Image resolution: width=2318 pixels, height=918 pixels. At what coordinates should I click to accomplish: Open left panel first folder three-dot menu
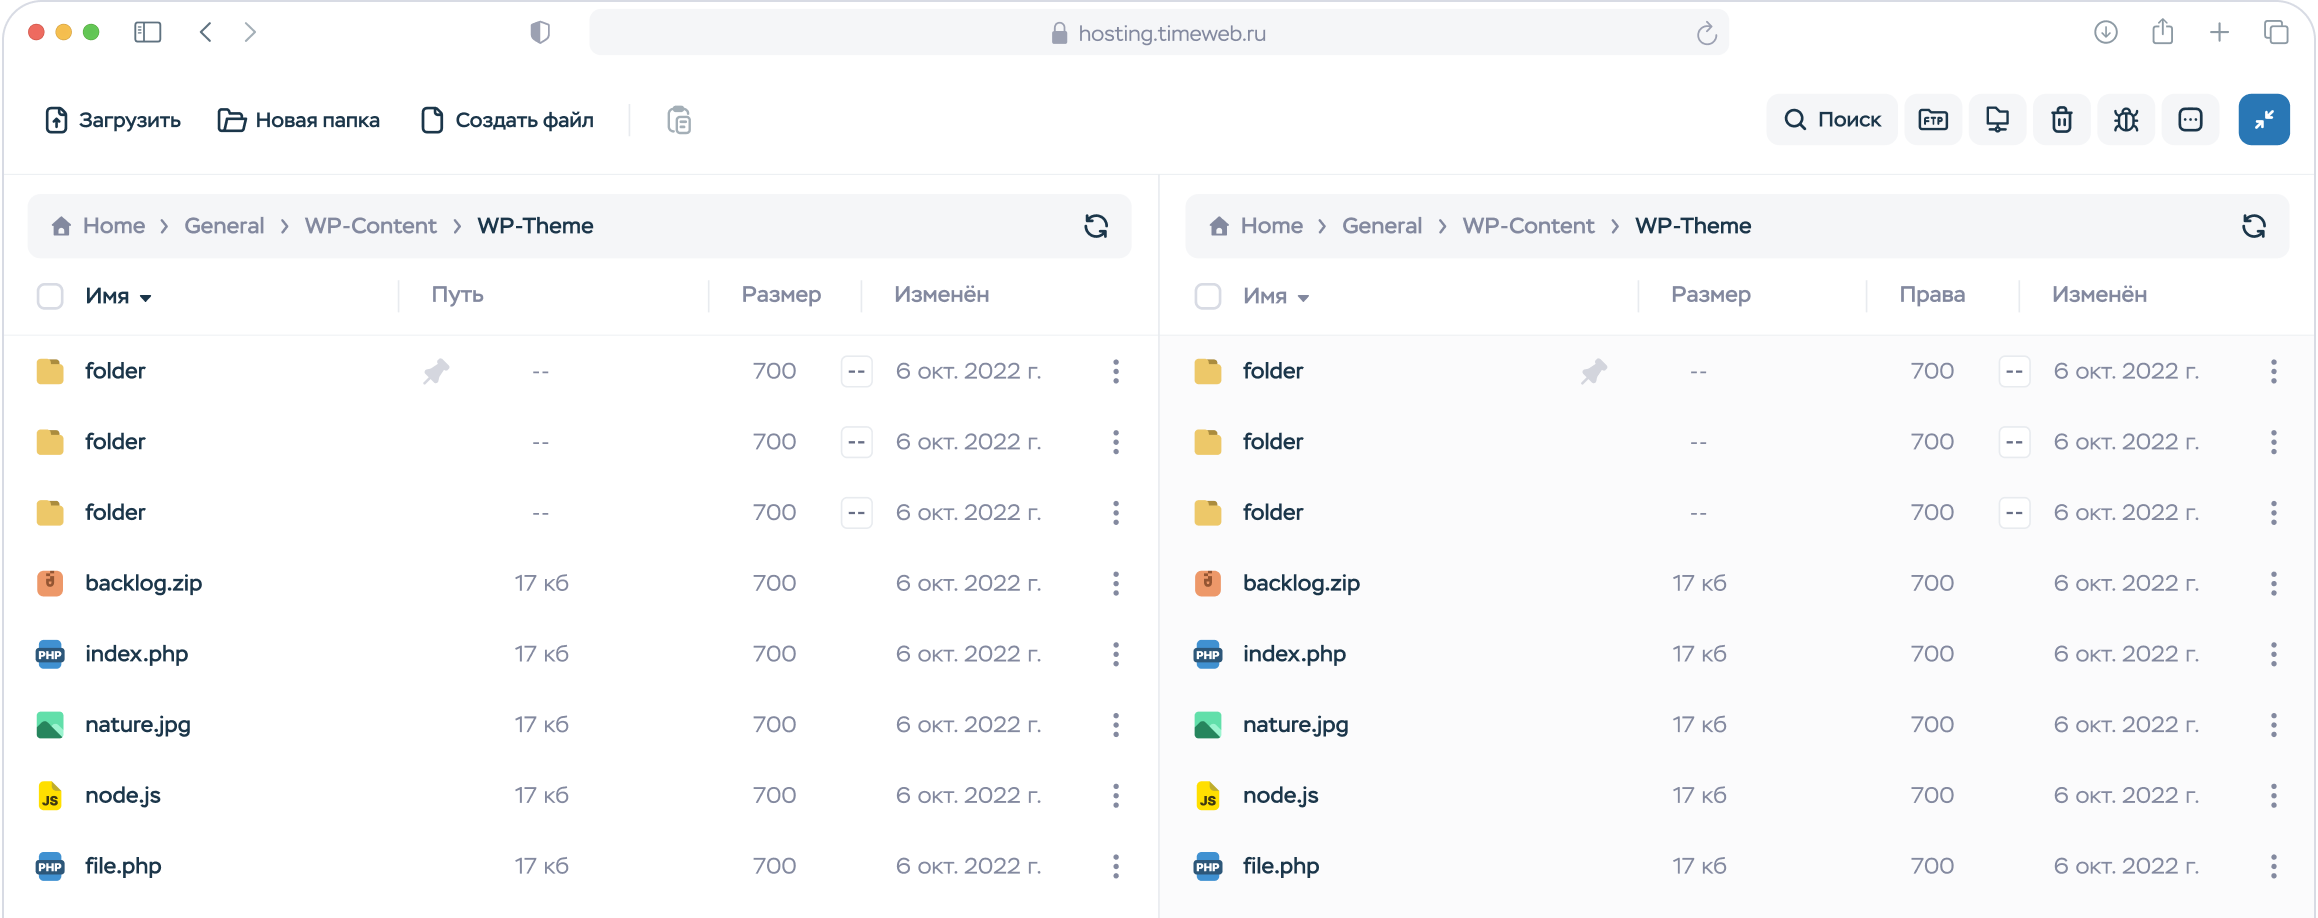1116,371
